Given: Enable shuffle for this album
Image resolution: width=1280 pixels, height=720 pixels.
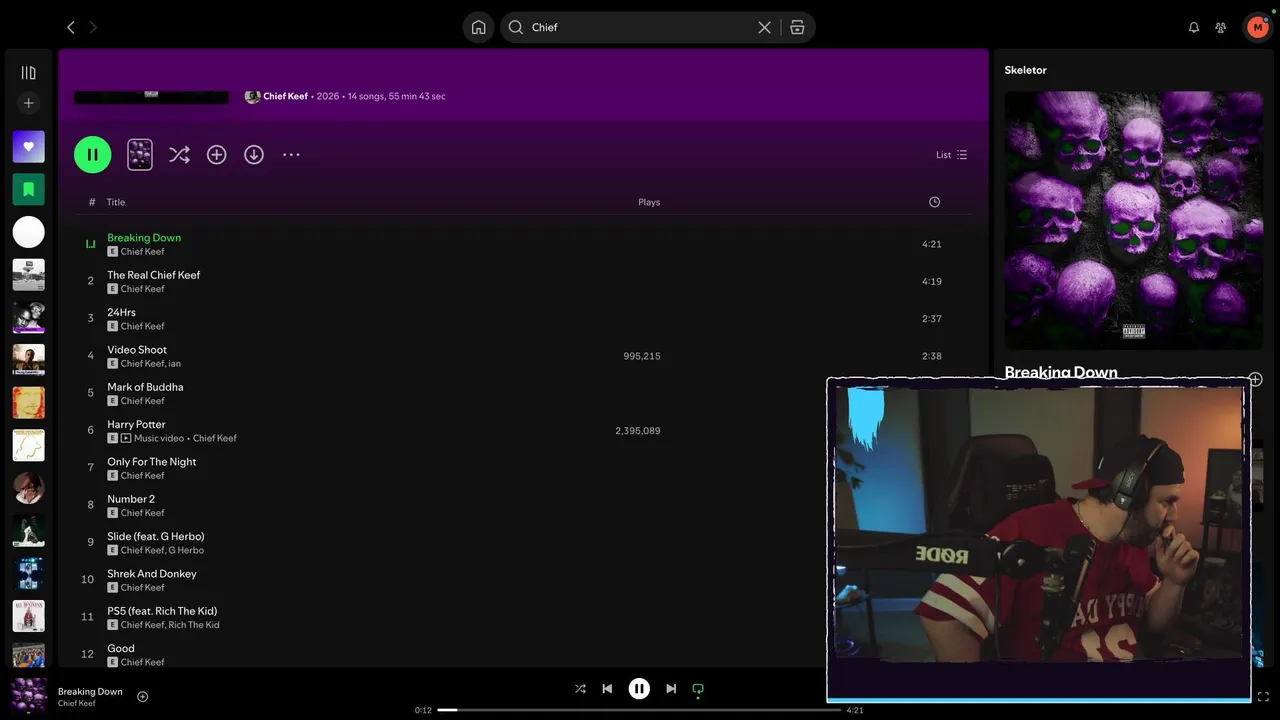Looking at the screenshot, I should pyautogui.click(x=179, y=154).
